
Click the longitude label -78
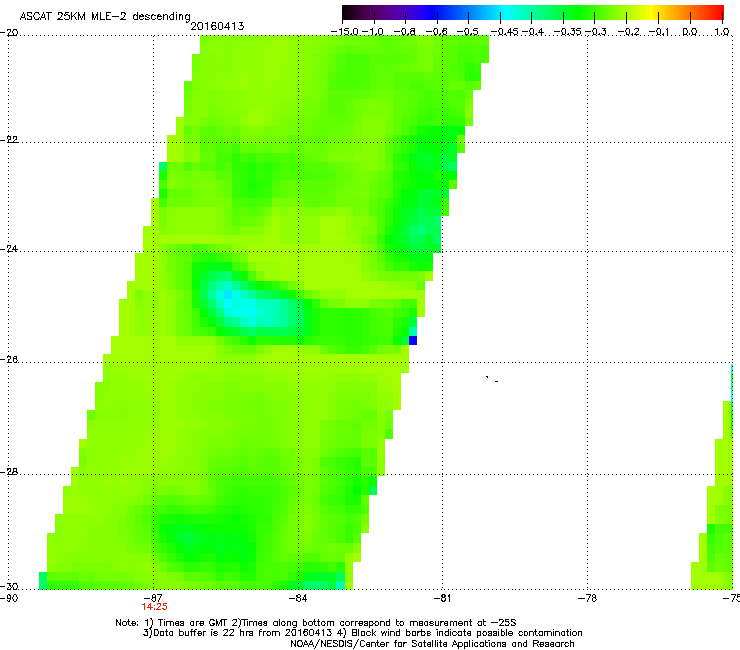(x=587, y=598)
